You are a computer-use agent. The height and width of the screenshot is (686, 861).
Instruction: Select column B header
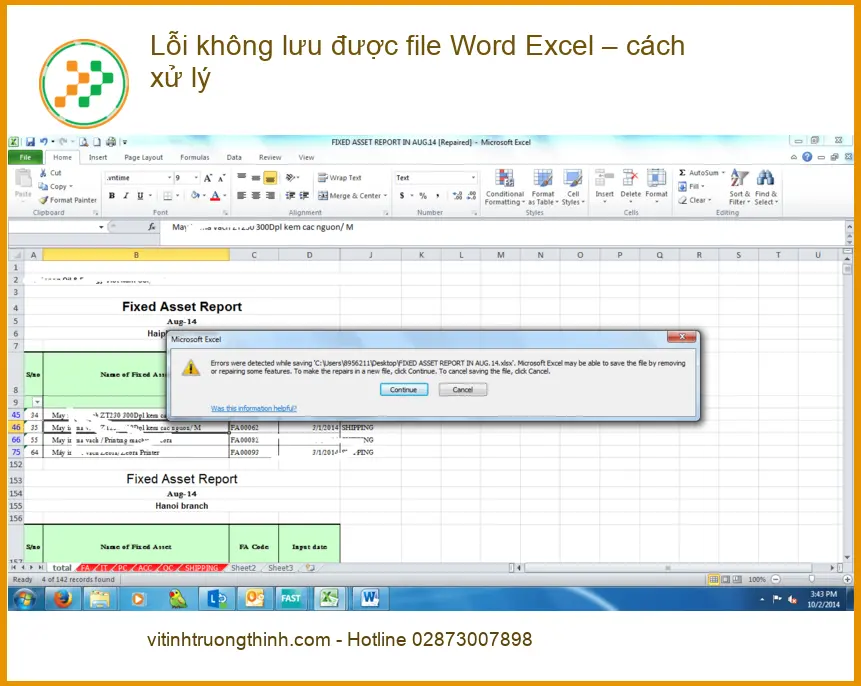coord(136,255)
